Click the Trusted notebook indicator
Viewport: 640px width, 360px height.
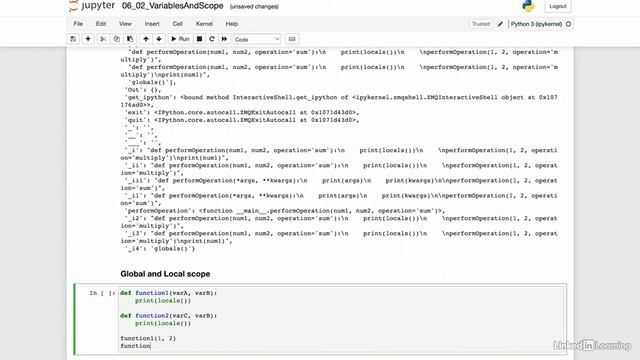480,24
